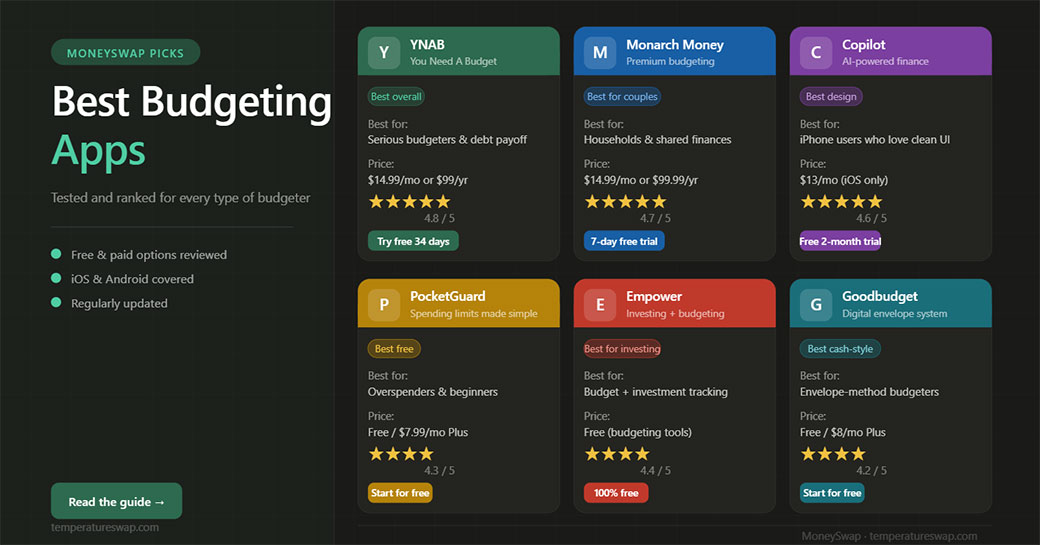Click the Copilot card title
The width and height of the screenshot is (1040, 545).
point(864,45)
